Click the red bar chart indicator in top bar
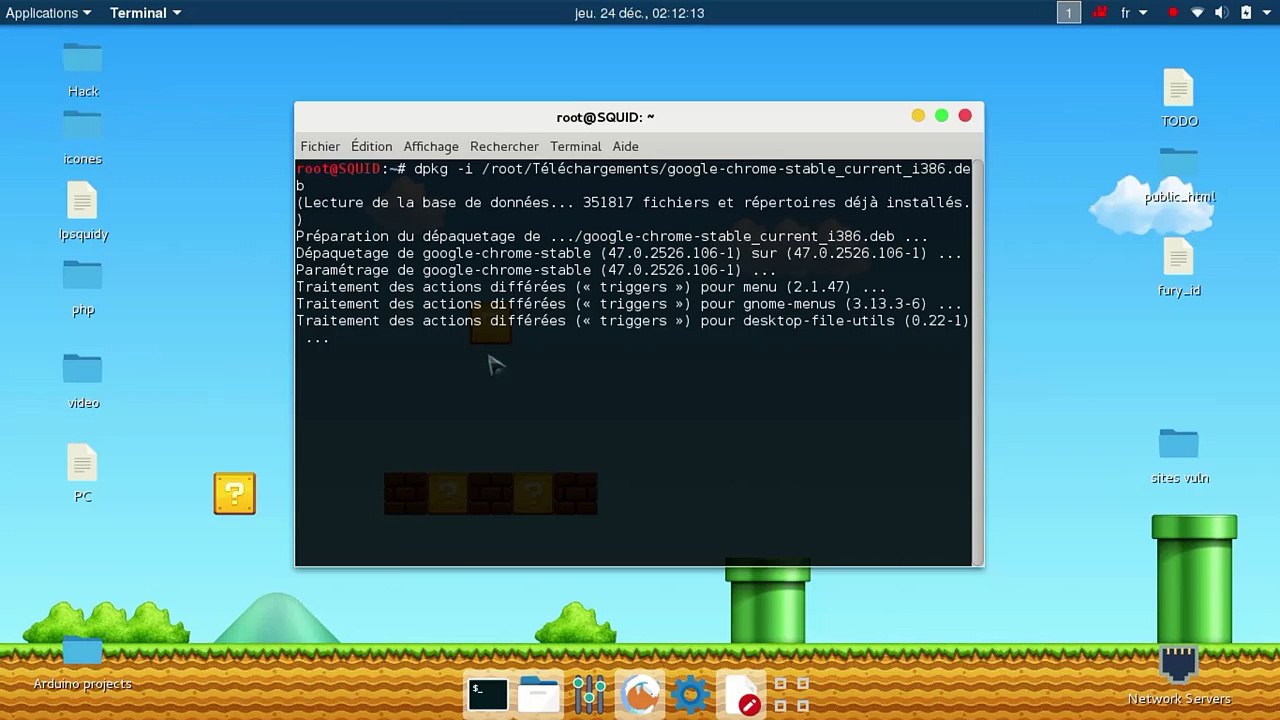Image resolution: width=1280 pixels, height=720 pixels. click(1101, 13)
